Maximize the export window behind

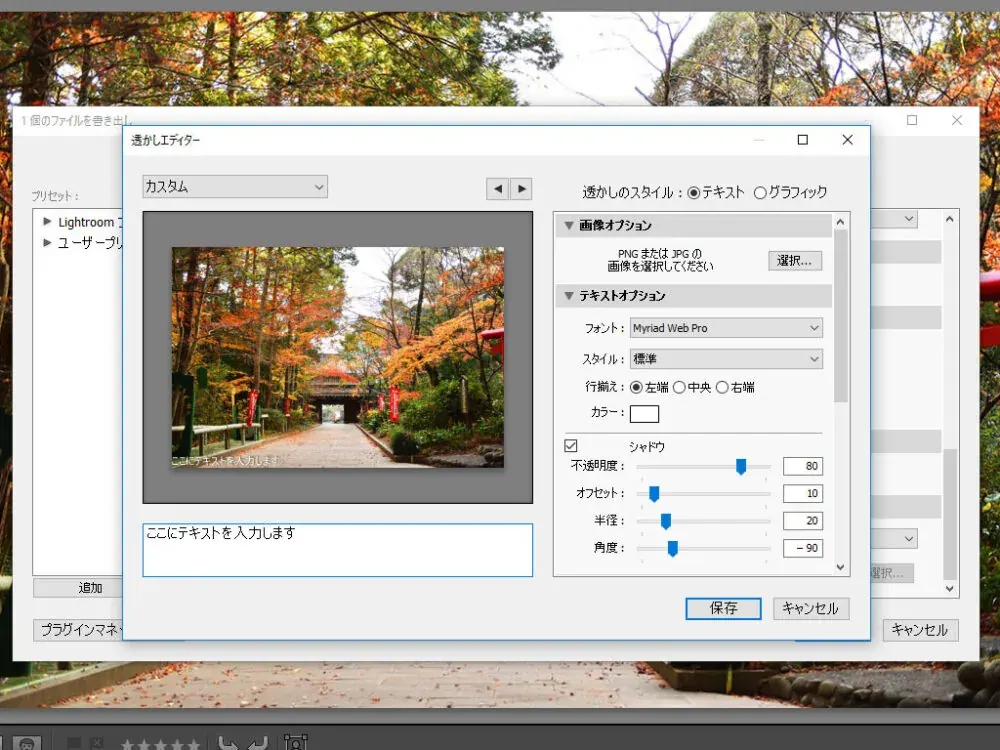(912, 120)
